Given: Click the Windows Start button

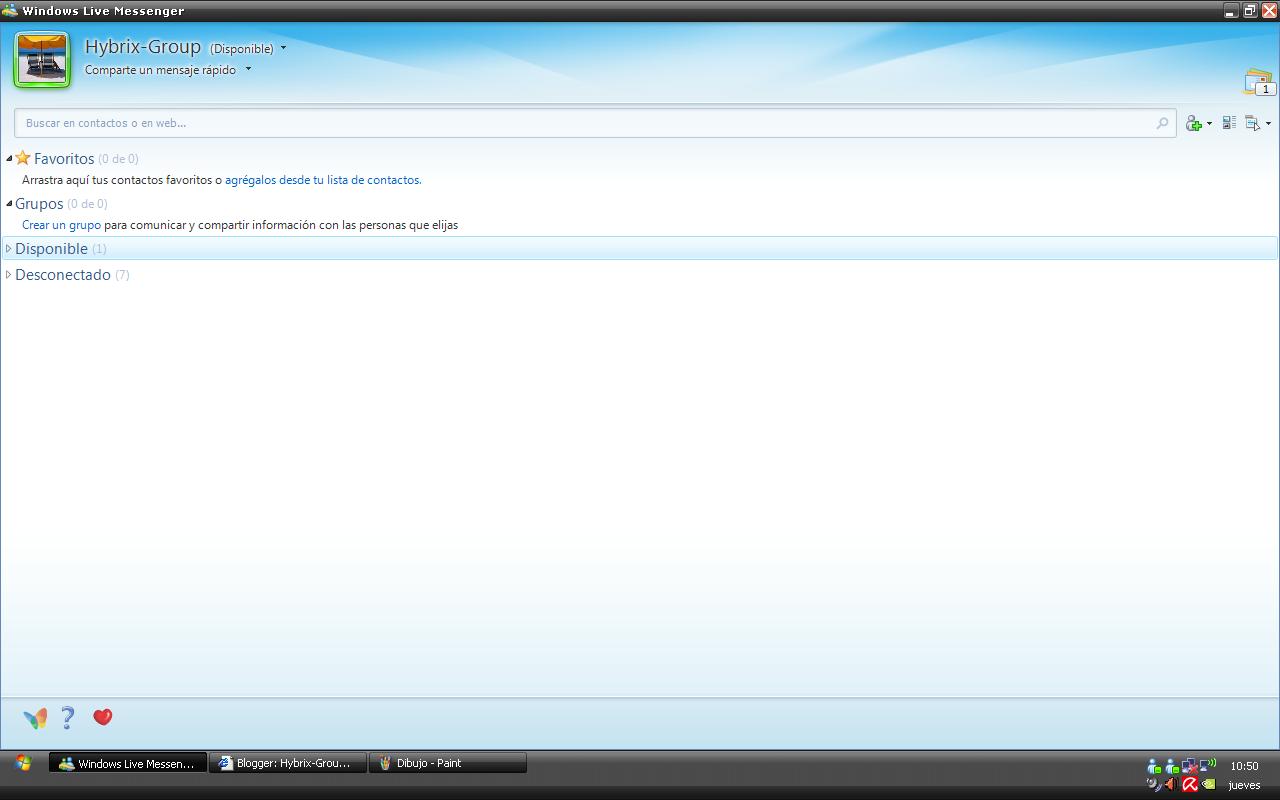Looking at the screenshot, I should (23, 763).
